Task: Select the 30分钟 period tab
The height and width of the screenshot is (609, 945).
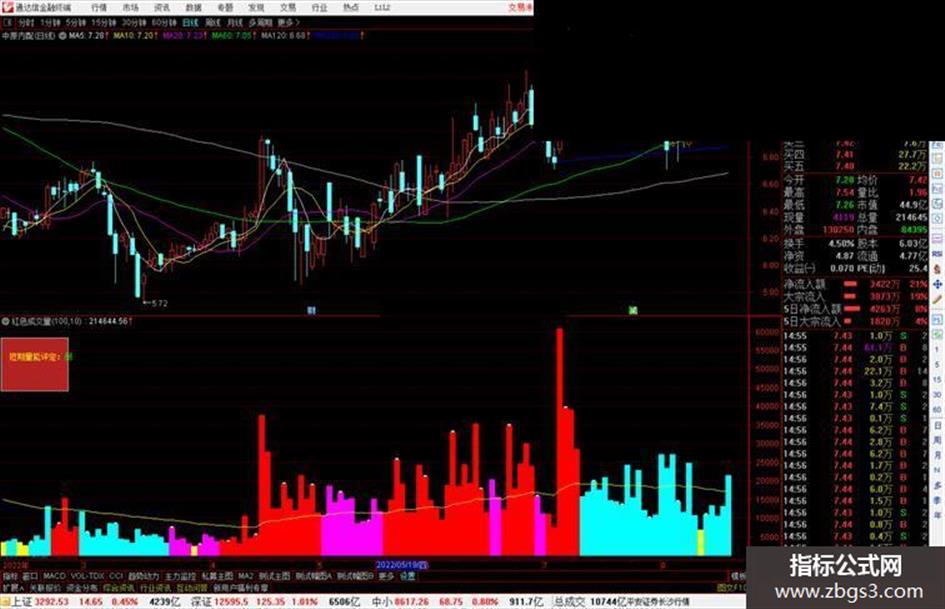Action: click(134, 22)
